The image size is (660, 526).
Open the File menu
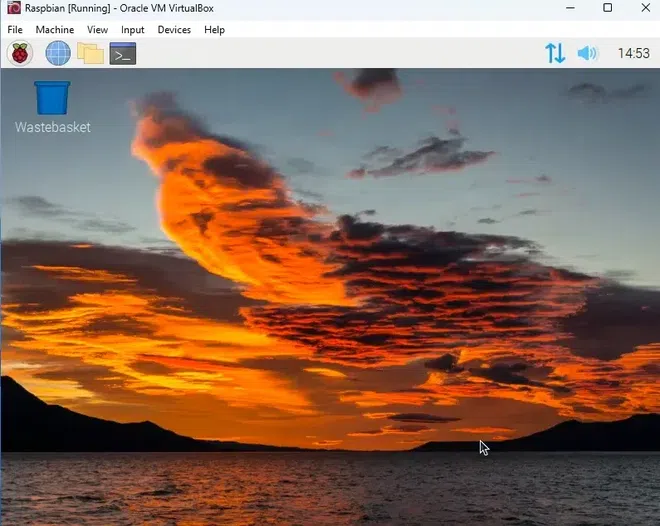point(15,30)
